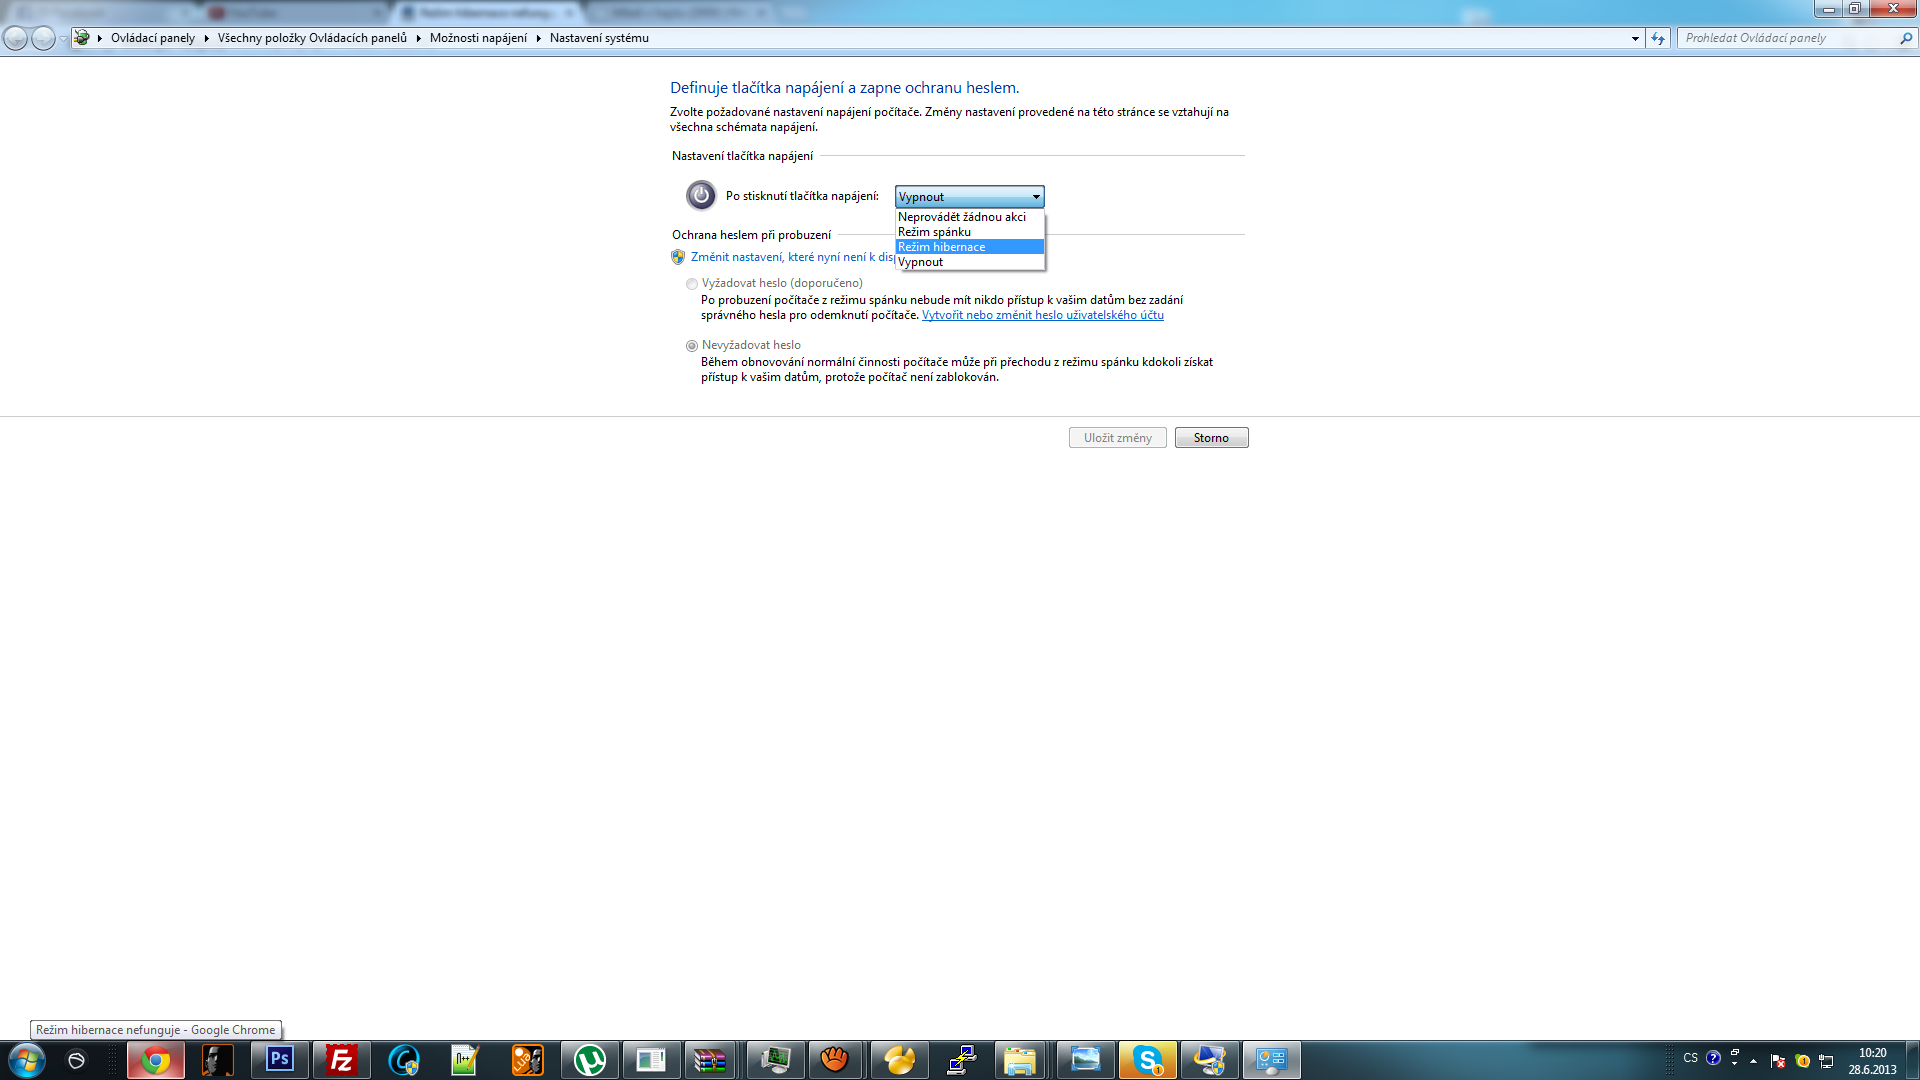Expand the breadcrumb arrow after "Možnosti napájení"
The image size is (1920, 1080).
(x=538, y=38)
